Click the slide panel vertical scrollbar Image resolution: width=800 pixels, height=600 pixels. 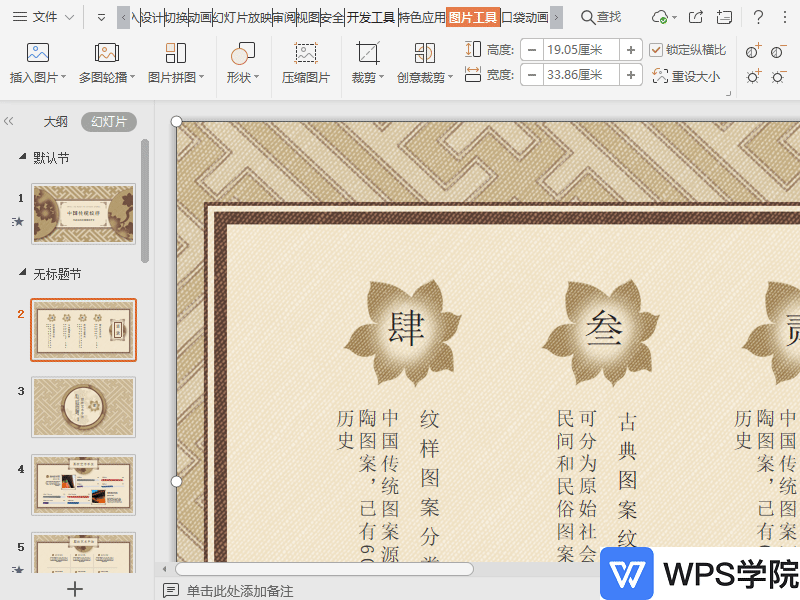[x=145, y=201]
